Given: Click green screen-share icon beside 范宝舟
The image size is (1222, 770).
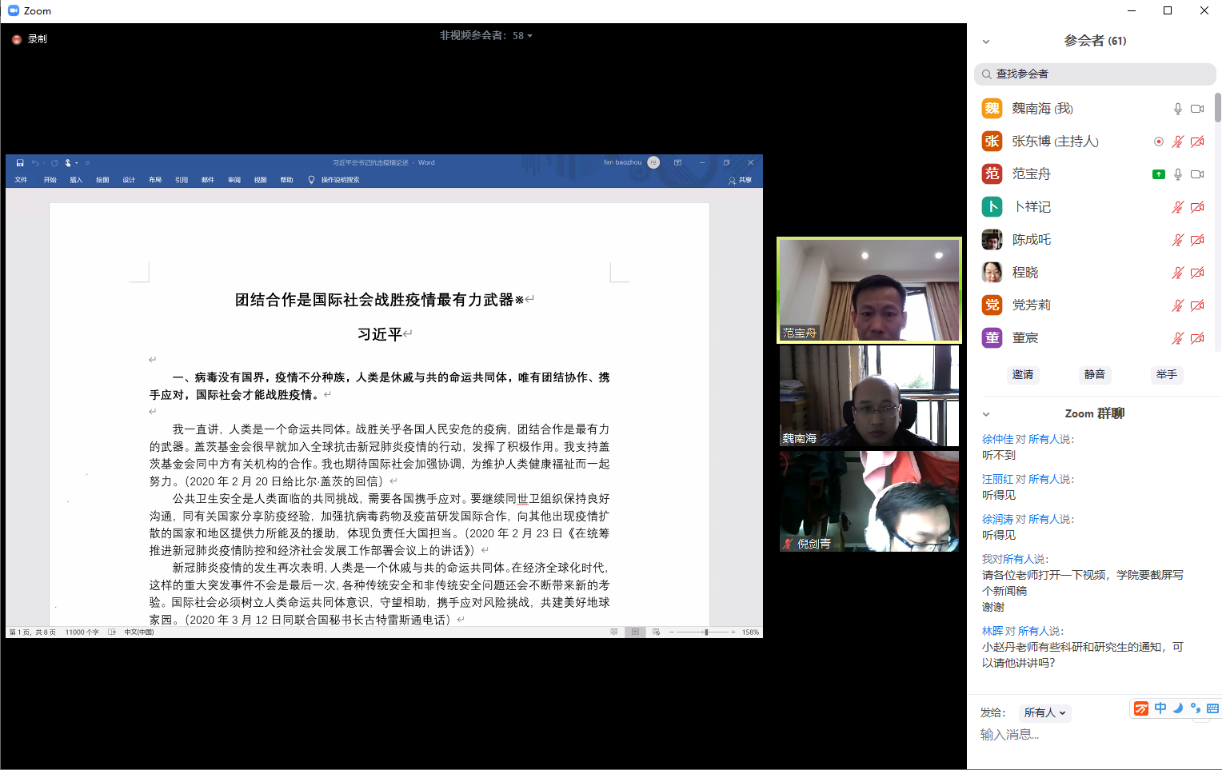Looking at the screenshot, I should (x=1158, y=174).
